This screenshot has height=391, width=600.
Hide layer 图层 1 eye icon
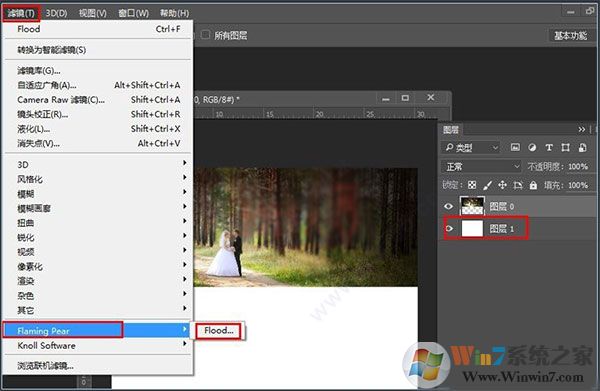pyautogui.click(x=449, y=228)
